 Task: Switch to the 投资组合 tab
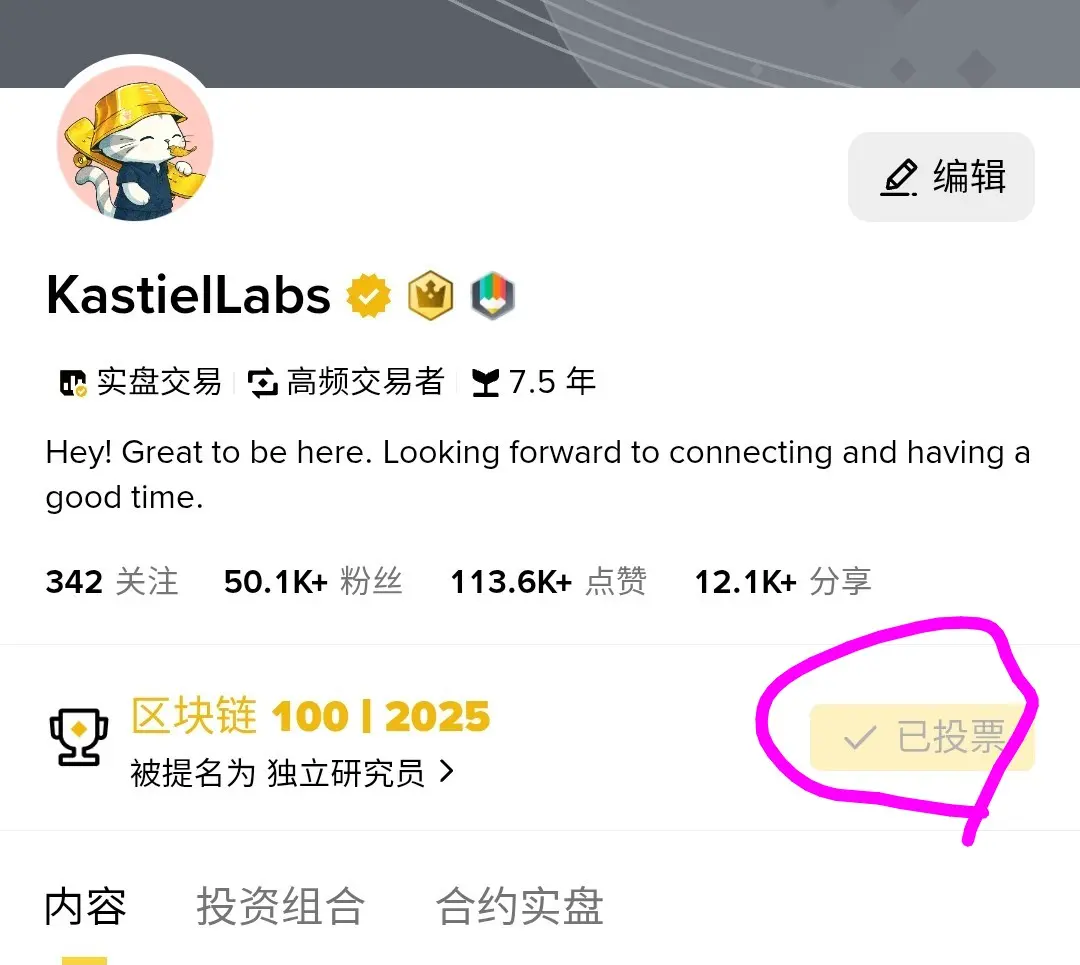(x=280, y=906)
